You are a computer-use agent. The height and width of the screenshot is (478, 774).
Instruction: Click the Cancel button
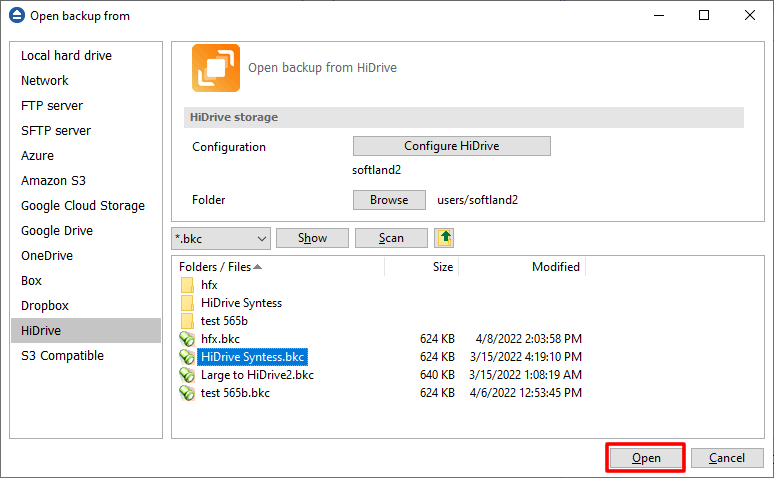[727, 458]
